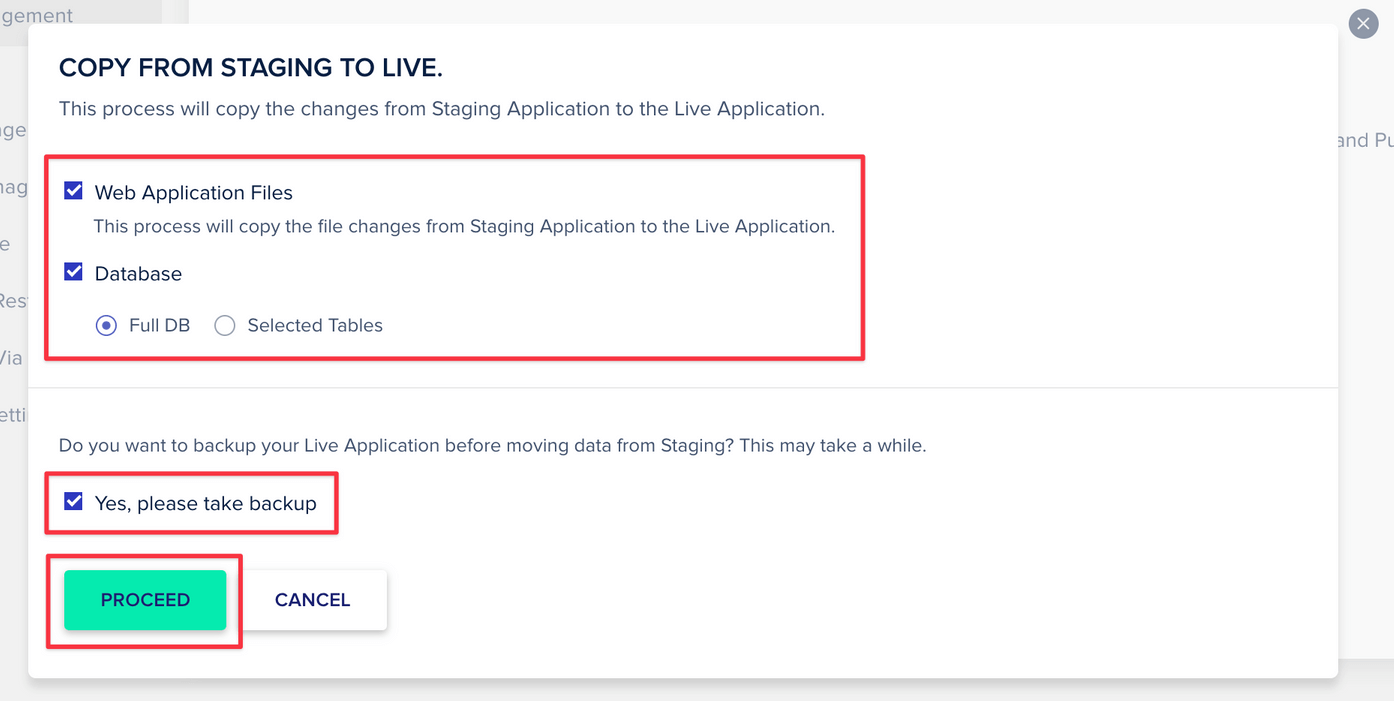The width and height of the screenshot is (1394, 701).
Task: Click the 'COPY FROM STAGING TO LIVE.' heading
Action: (251, 68)
